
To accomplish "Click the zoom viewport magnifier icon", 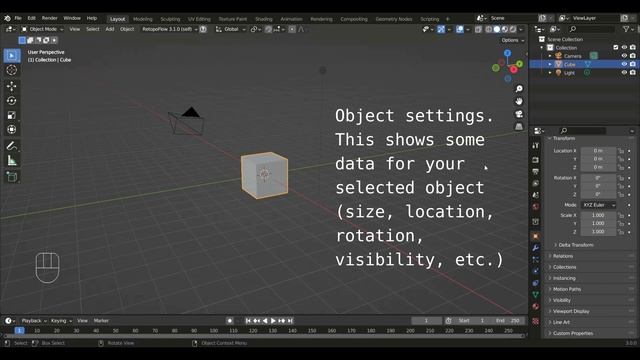I will tap(519, 89).
